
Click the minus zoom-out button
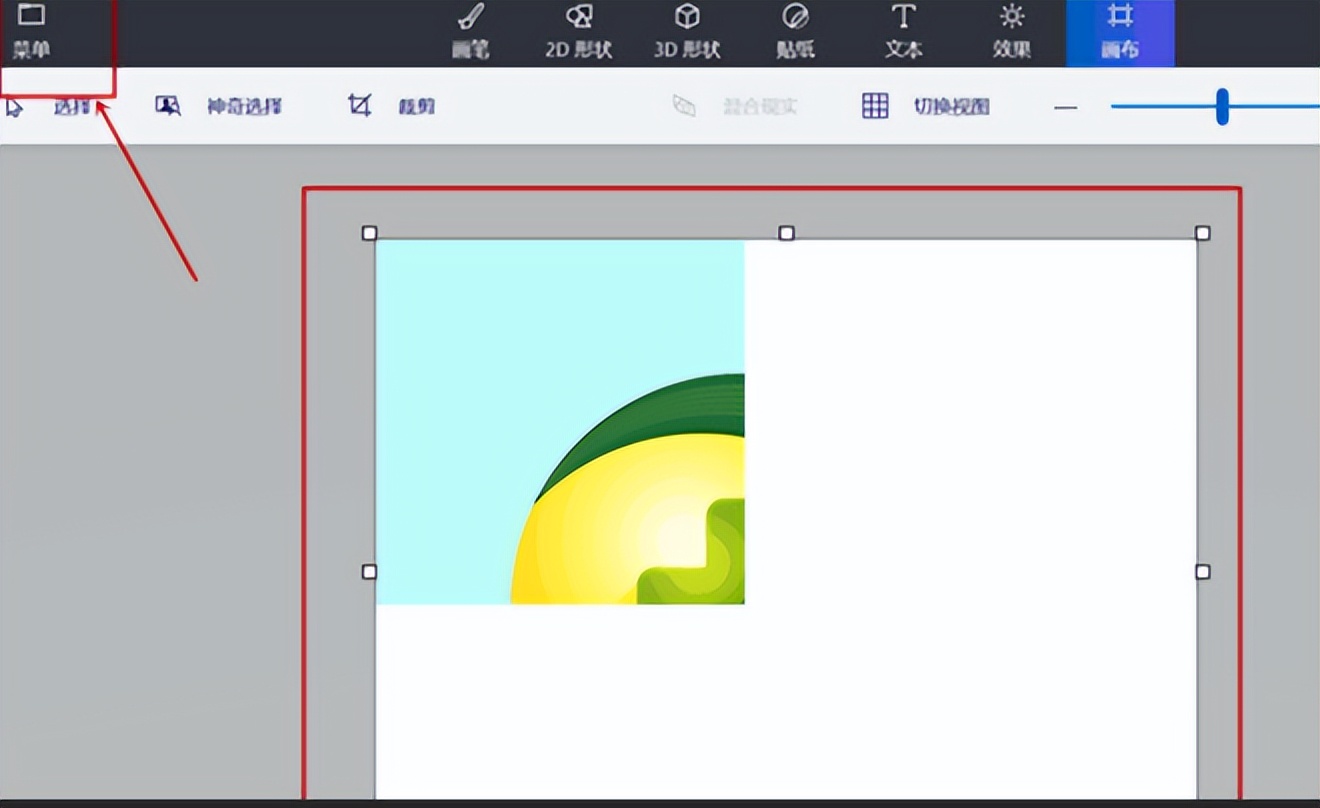coord(1066,107)
